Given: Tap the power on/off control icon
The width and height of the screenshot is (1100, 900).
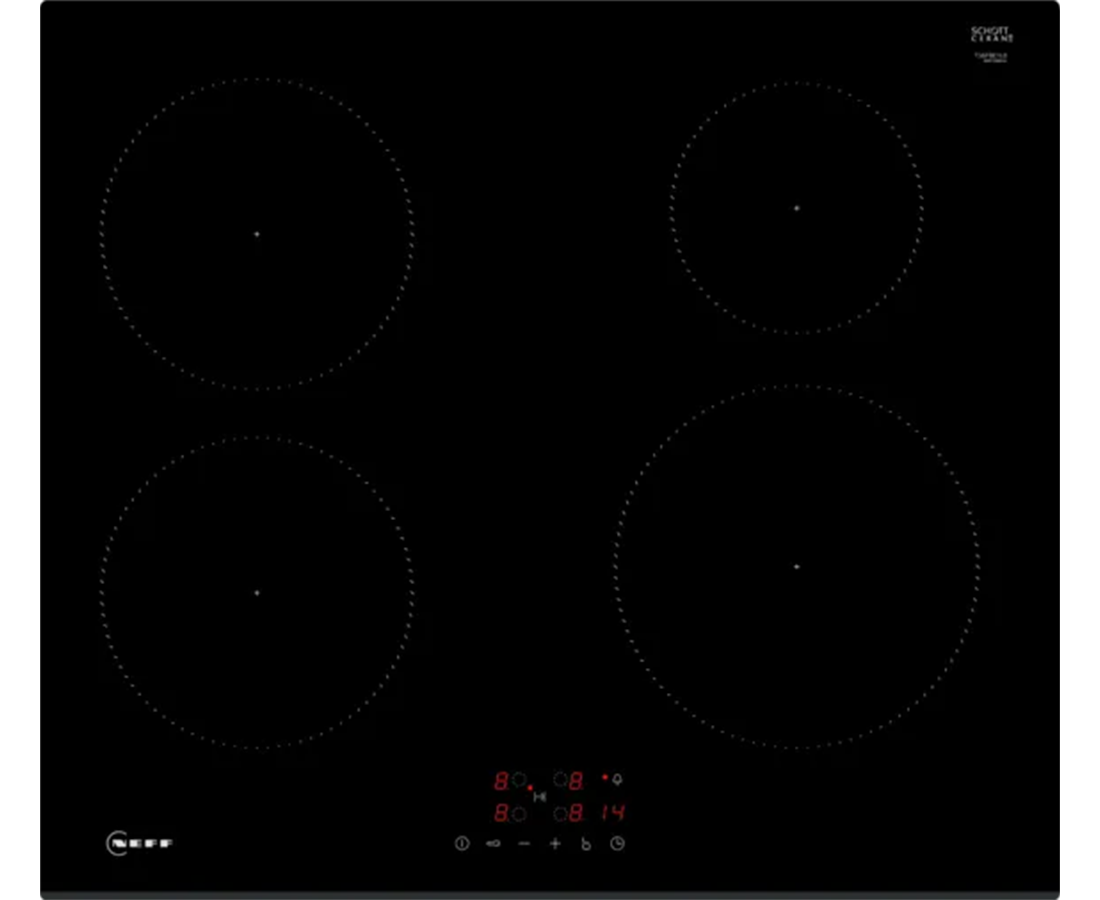Looking at the screenshot, I should 461,843.
